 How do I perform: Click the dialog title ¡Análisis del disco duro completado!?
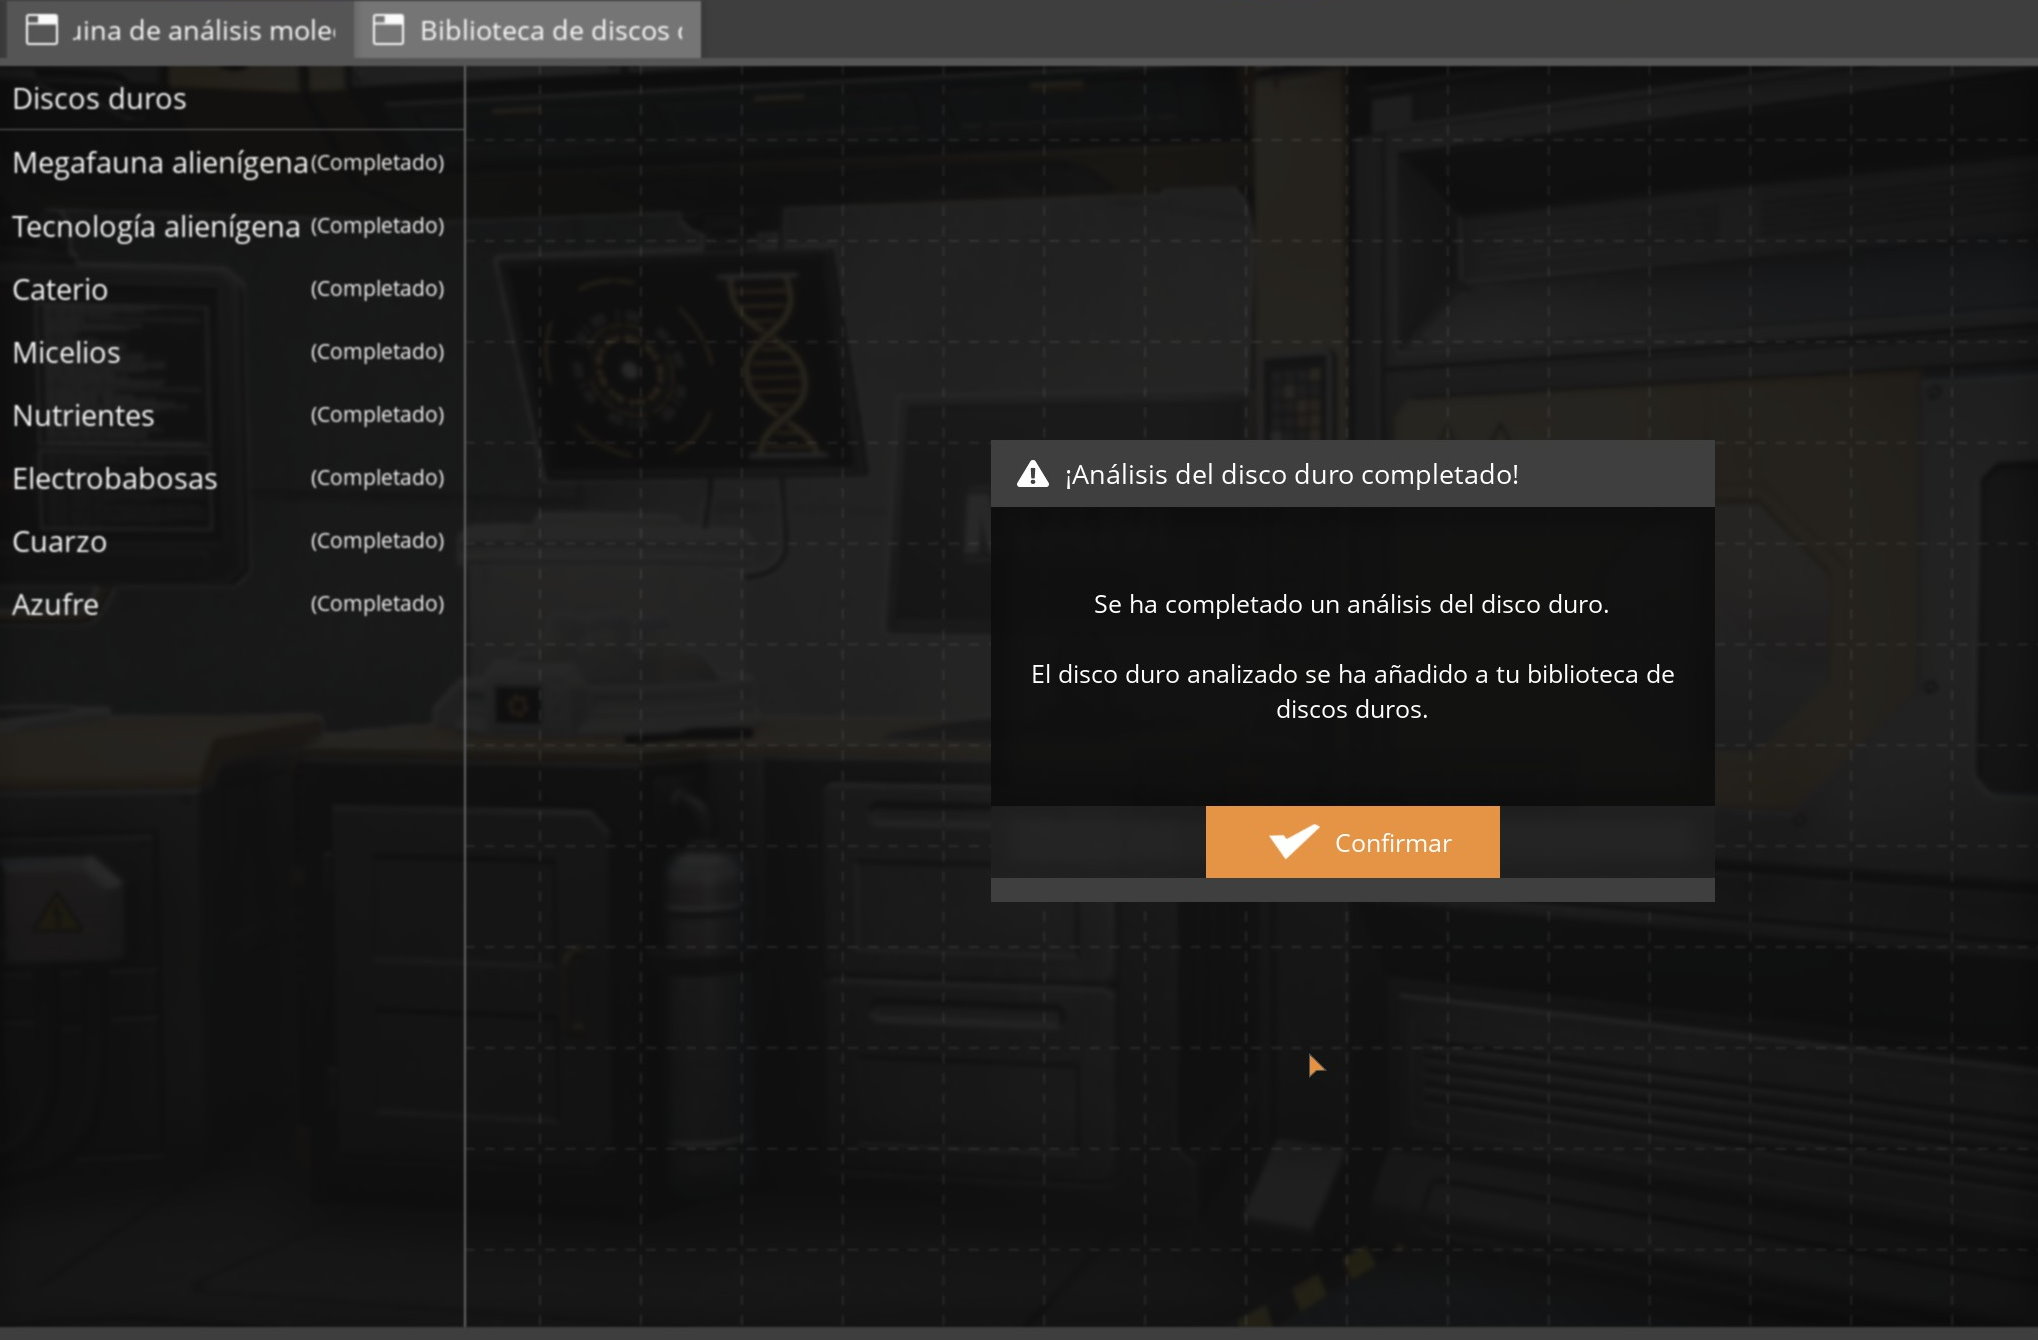[x=1291, y=474]
